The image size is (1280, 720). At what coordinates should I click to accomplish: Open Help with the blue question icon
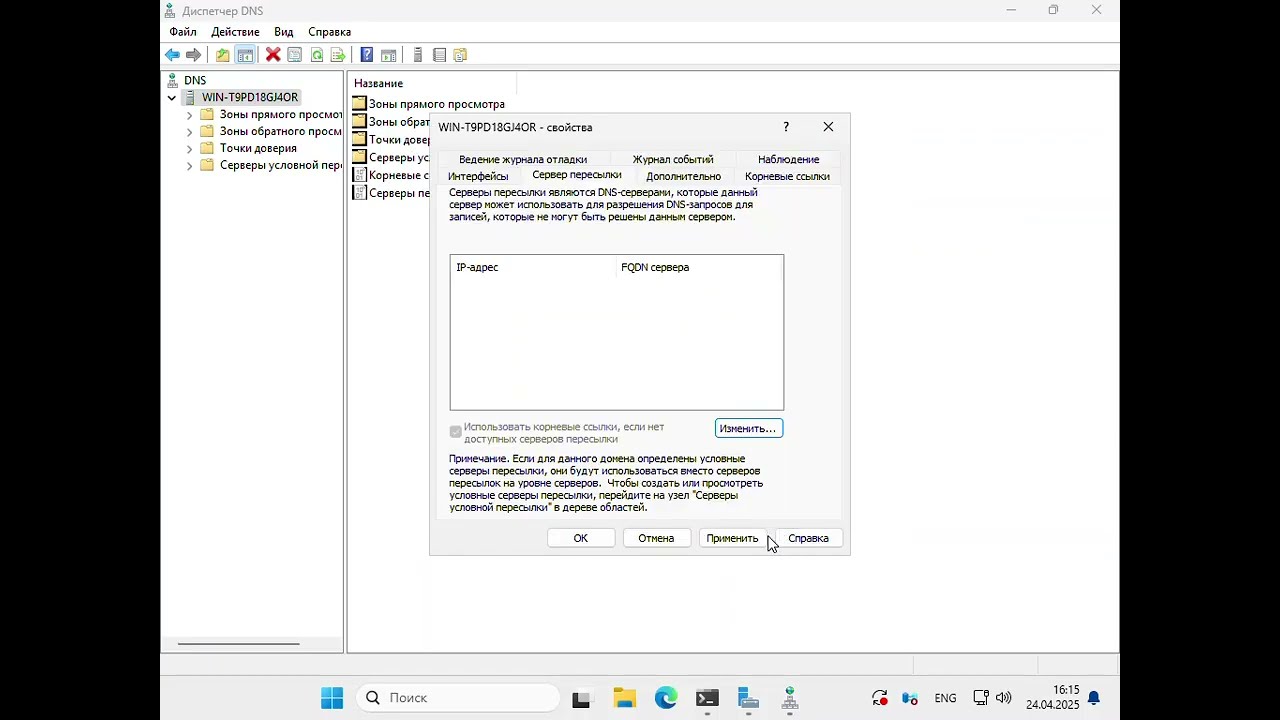(367, 55)
